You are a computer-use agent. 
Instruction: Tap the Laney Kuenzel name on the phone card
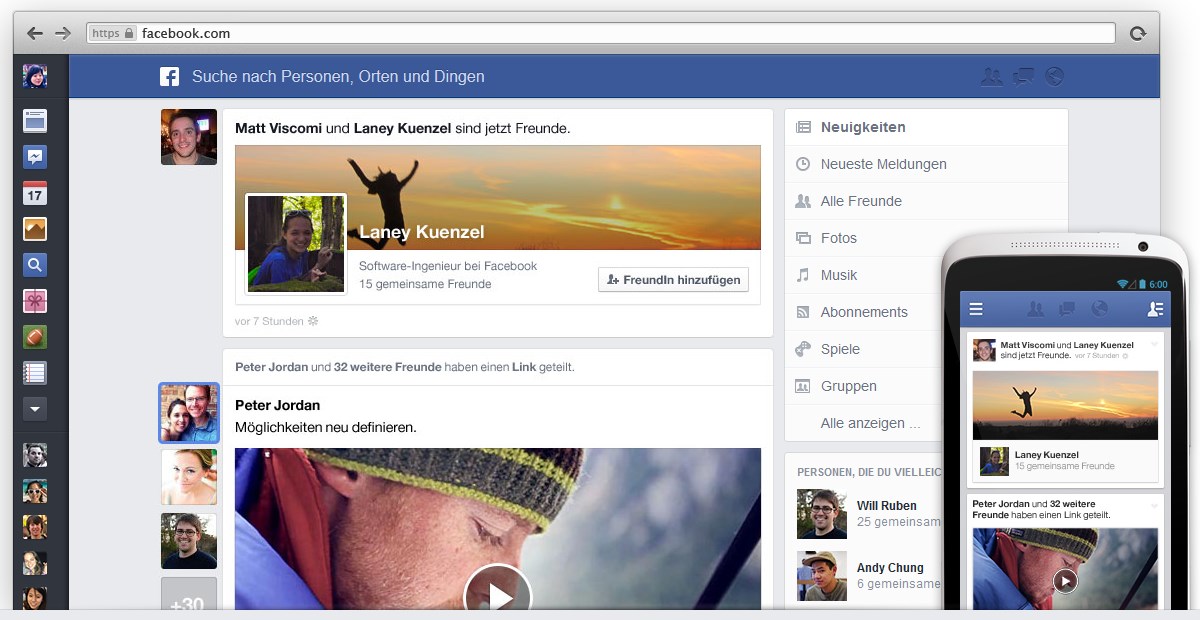click(x=1047, y=454)
